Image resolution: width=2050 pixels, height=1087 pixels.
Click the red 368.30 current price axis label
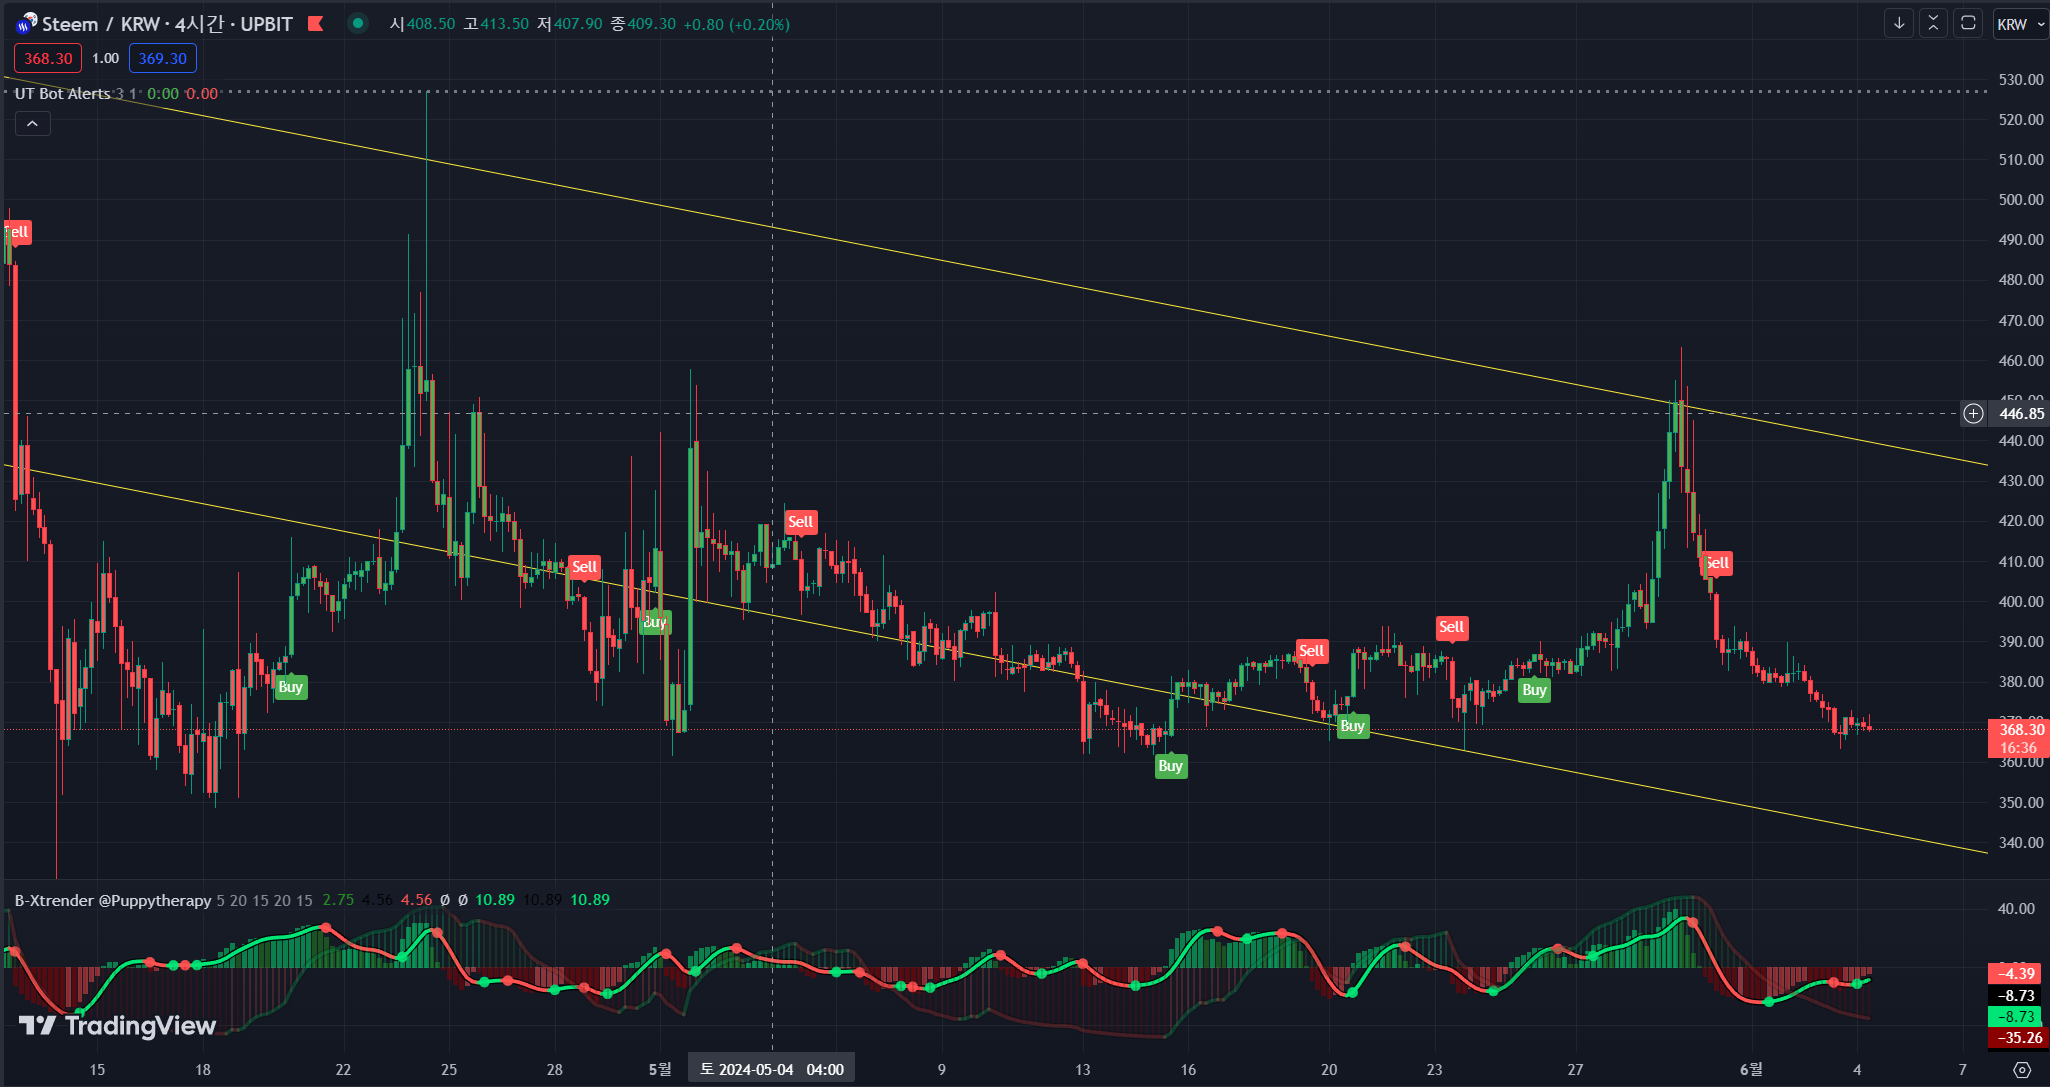[x=2020, y=730]
